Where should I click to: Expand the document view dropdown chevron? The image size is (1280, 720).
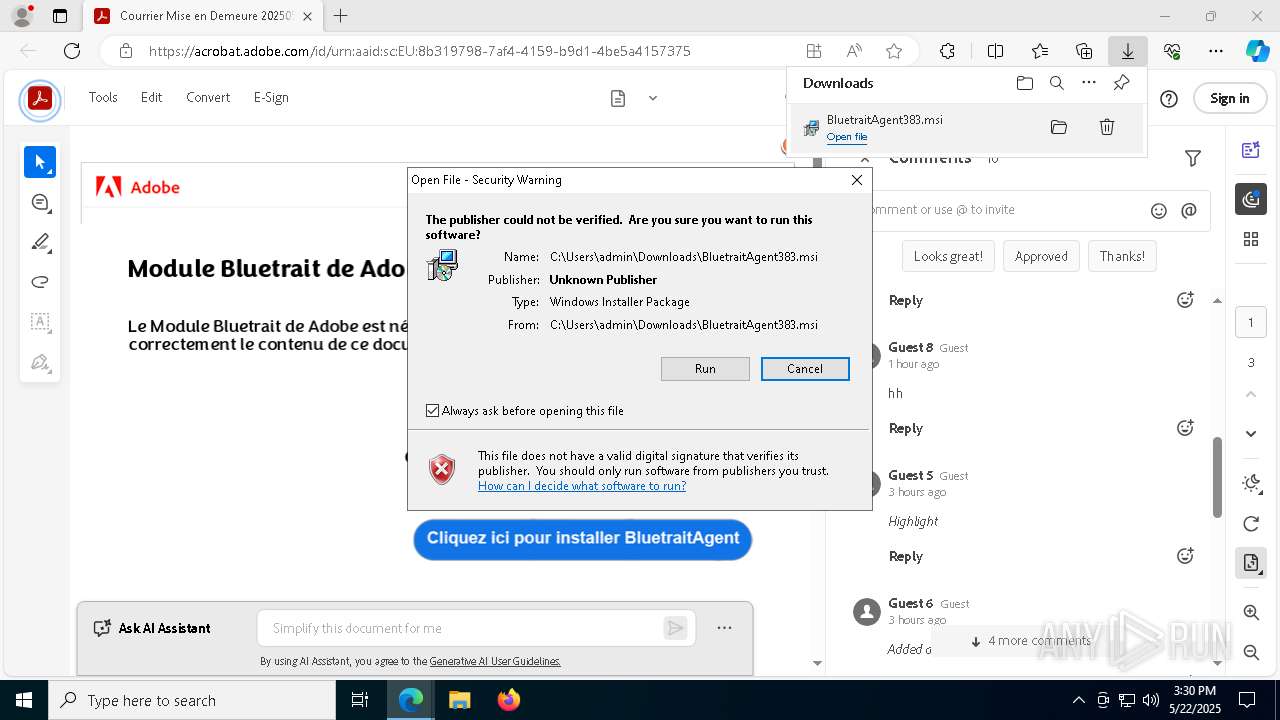(x=653, y=98)
